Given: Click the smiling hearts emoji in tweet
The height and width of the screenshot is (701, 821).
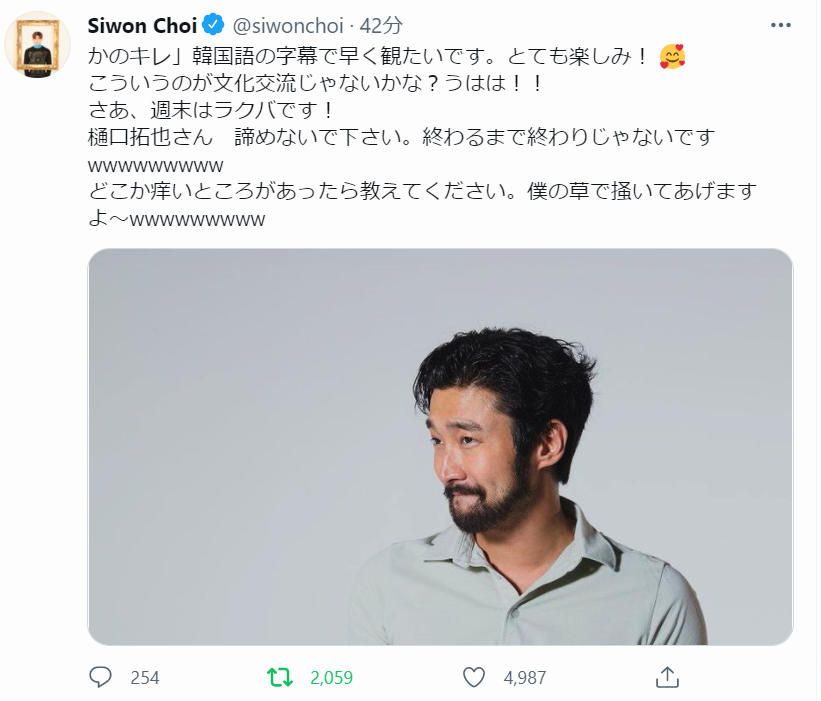Looking at the screenshot, I should coord(672,57).
